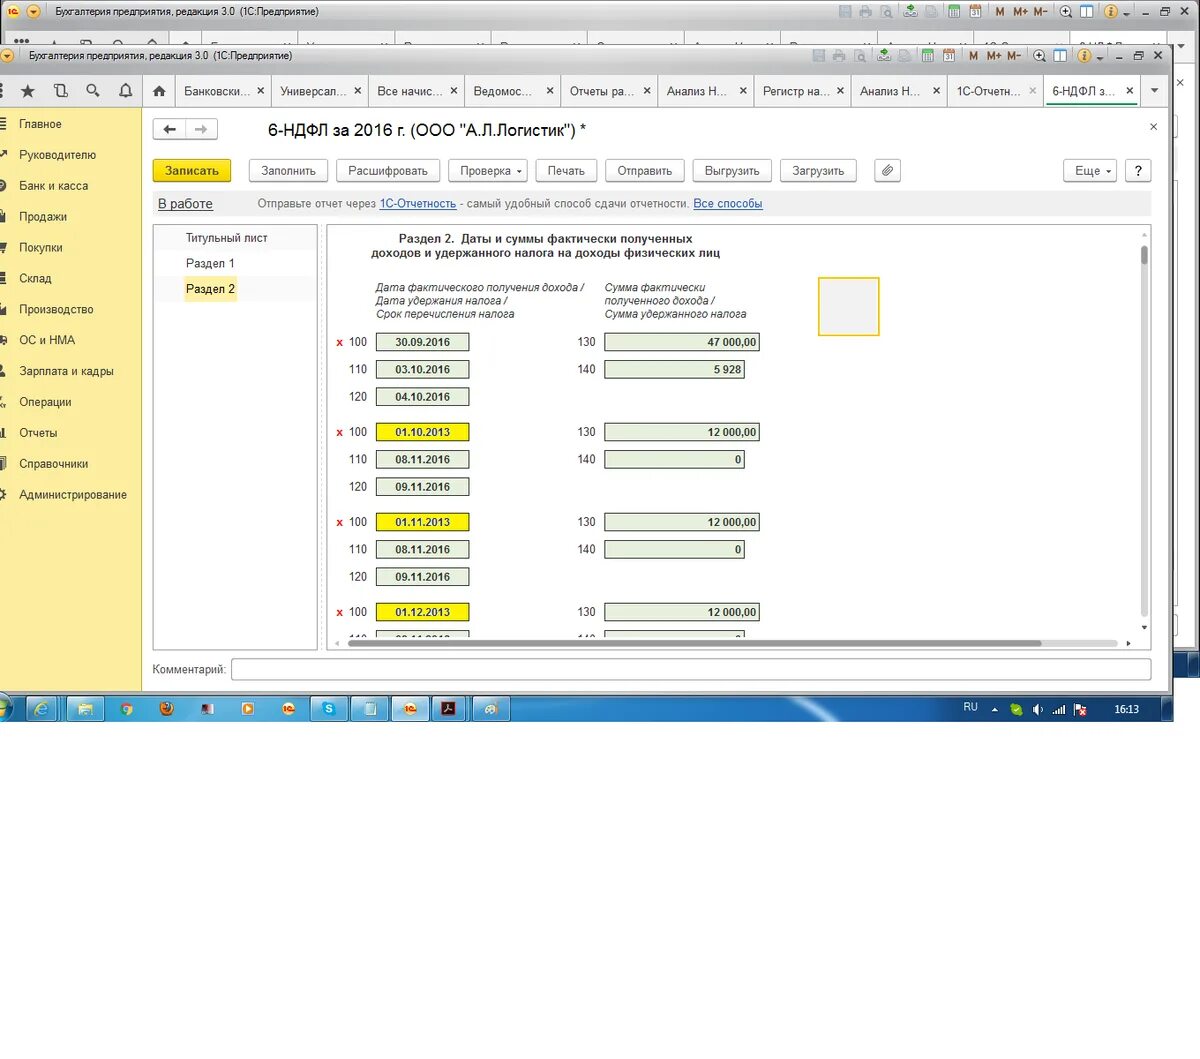Image resolution: width=1200 pixels, height=1059 pixels.
Task: Click the В работе status link
Action: pos(185,204)
